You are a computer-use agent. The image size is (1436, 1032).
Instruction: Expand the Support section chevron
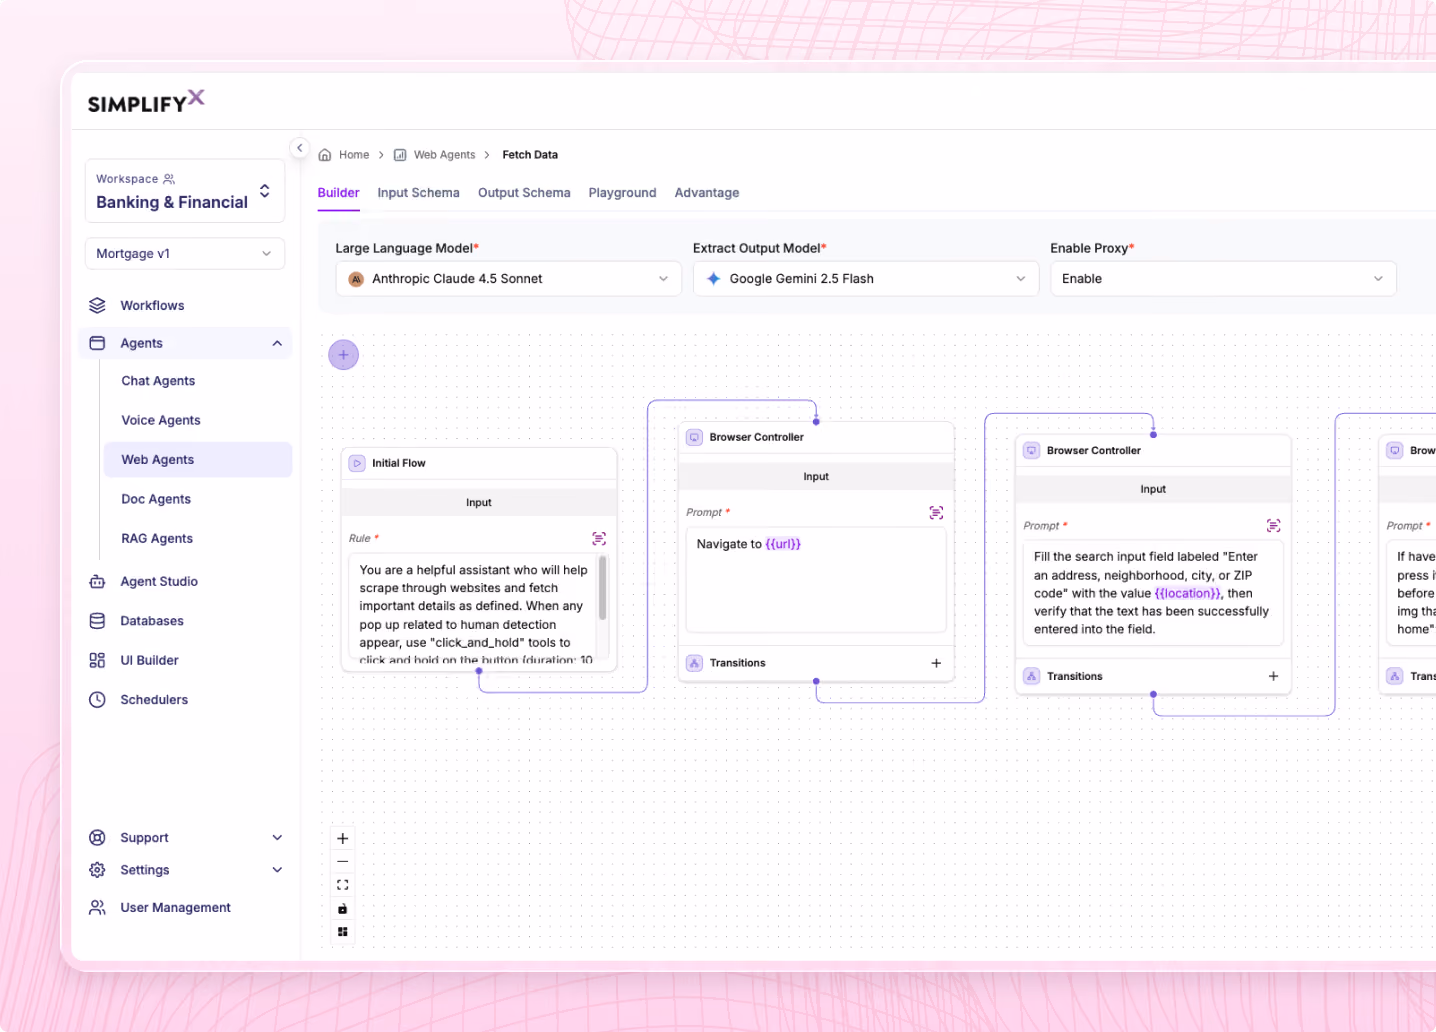click(277, 838)
